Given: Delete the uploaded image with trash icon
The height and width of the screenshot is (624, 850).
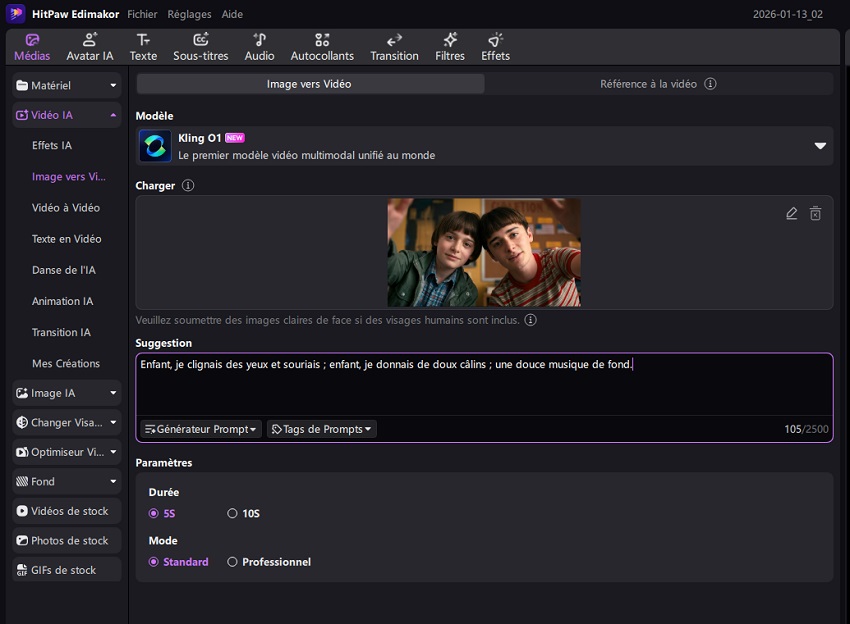Looking at the screenshot, I should 815,214.
